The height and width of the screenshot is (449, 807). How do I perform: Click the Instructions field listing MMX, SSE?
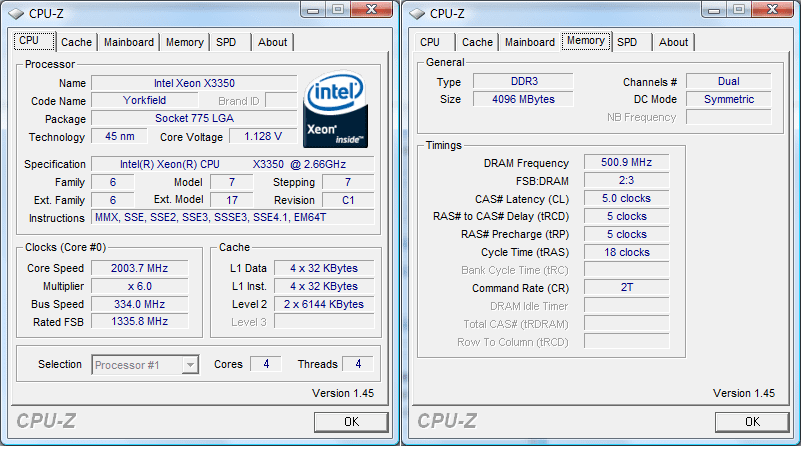click(233, 217)
